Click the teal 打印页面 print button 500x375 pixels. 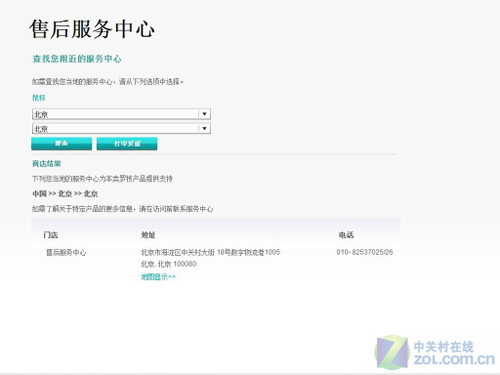pyautogui.click(x=127, y=144)
